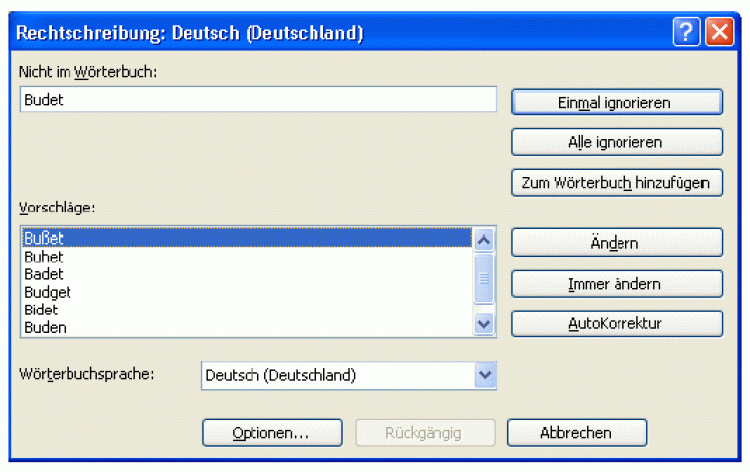
Task: Close the Rechtschreibung dialog window
Action: pyautogui.click(x=719, y=33)
